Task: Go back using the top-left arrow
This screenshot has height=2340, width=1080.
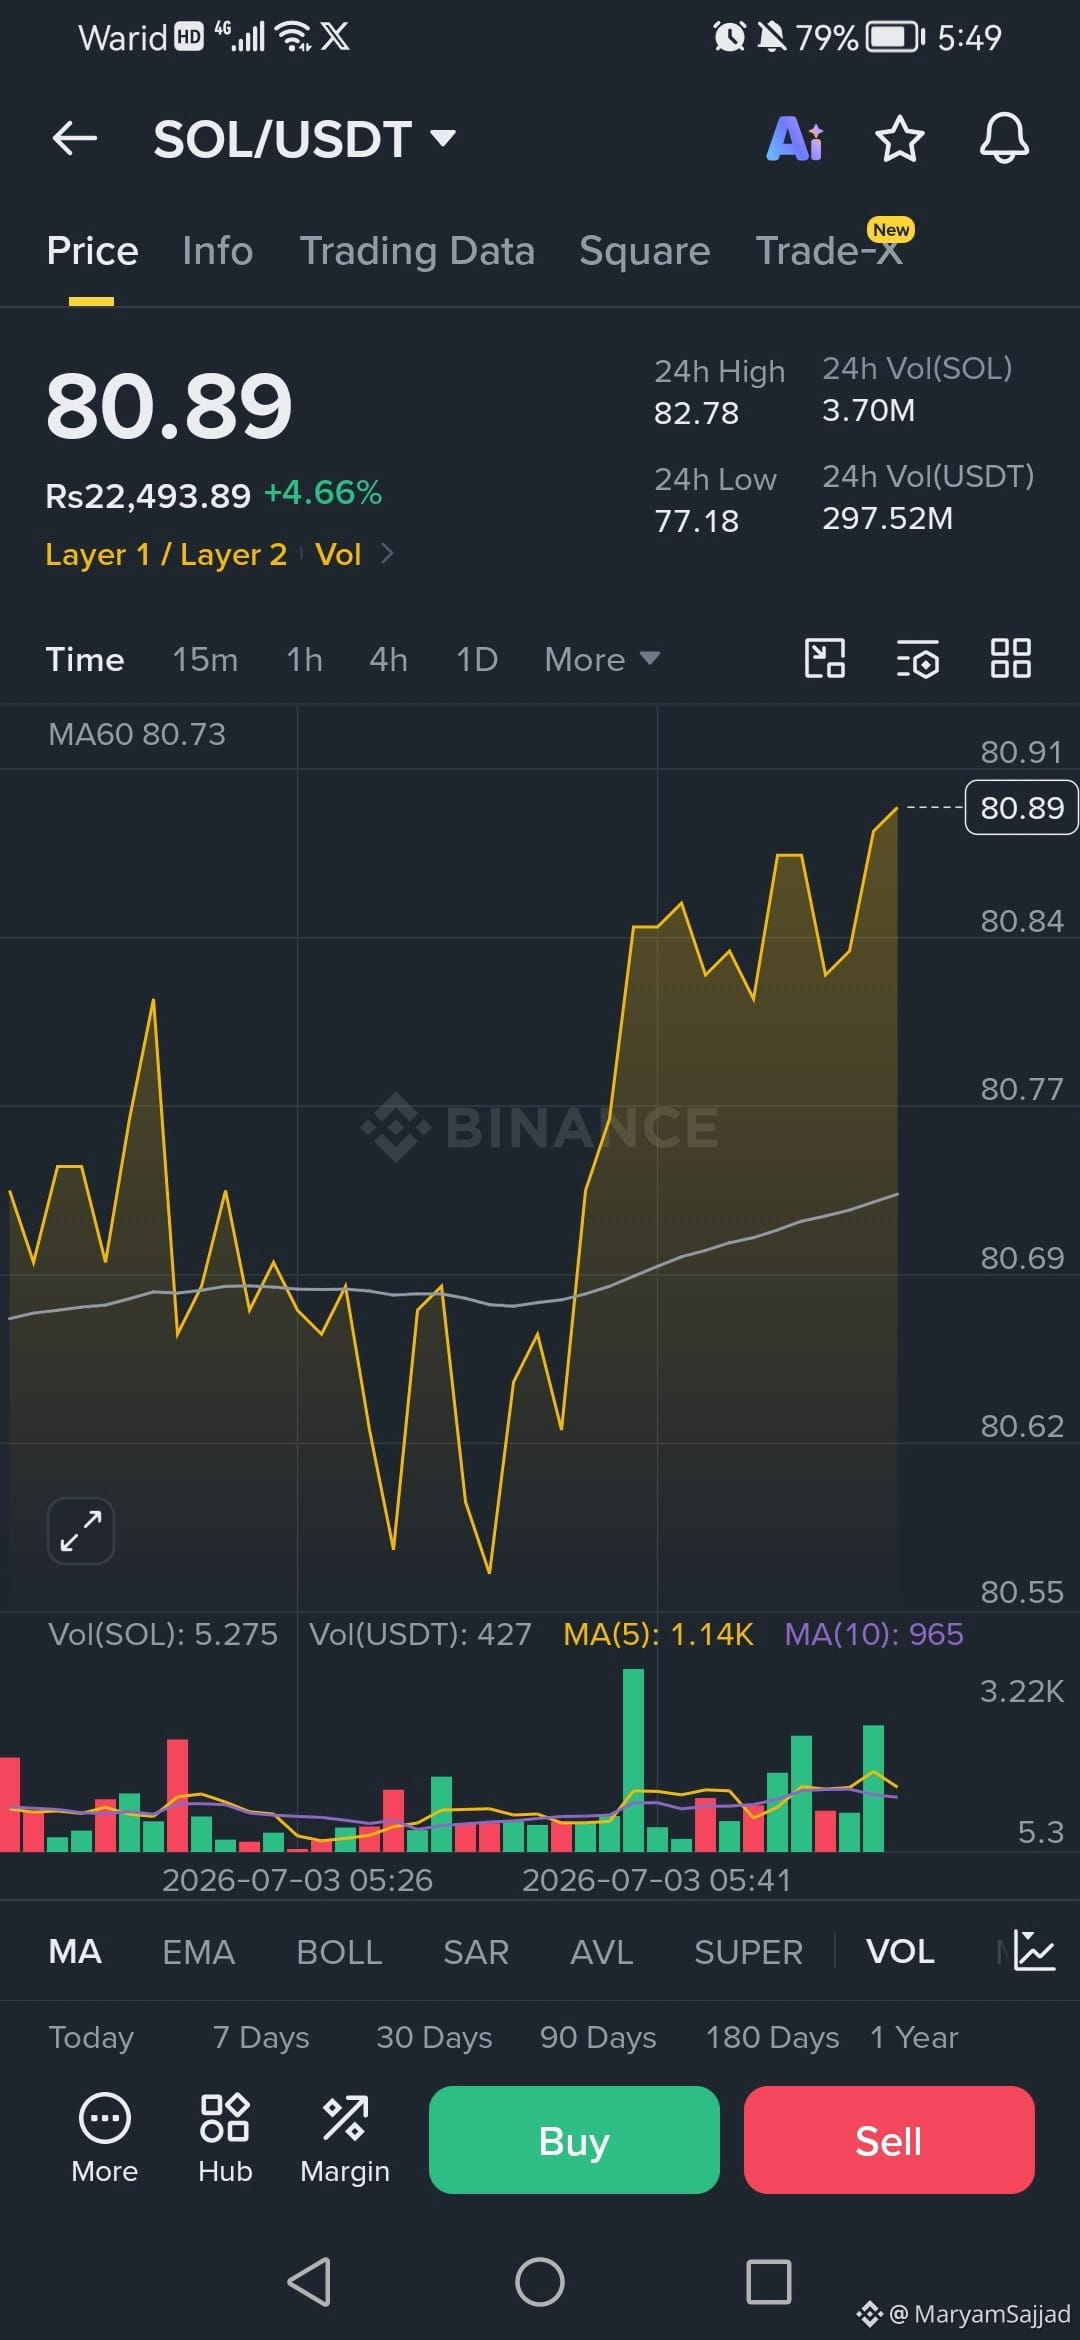Action: click(75, 138)
